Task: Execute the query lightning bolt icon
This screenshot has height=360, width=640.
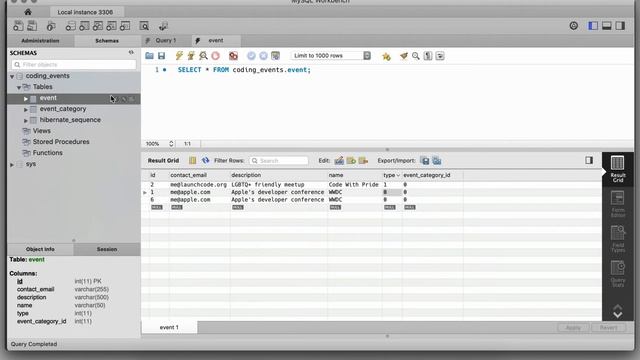Action: [179, 56]
